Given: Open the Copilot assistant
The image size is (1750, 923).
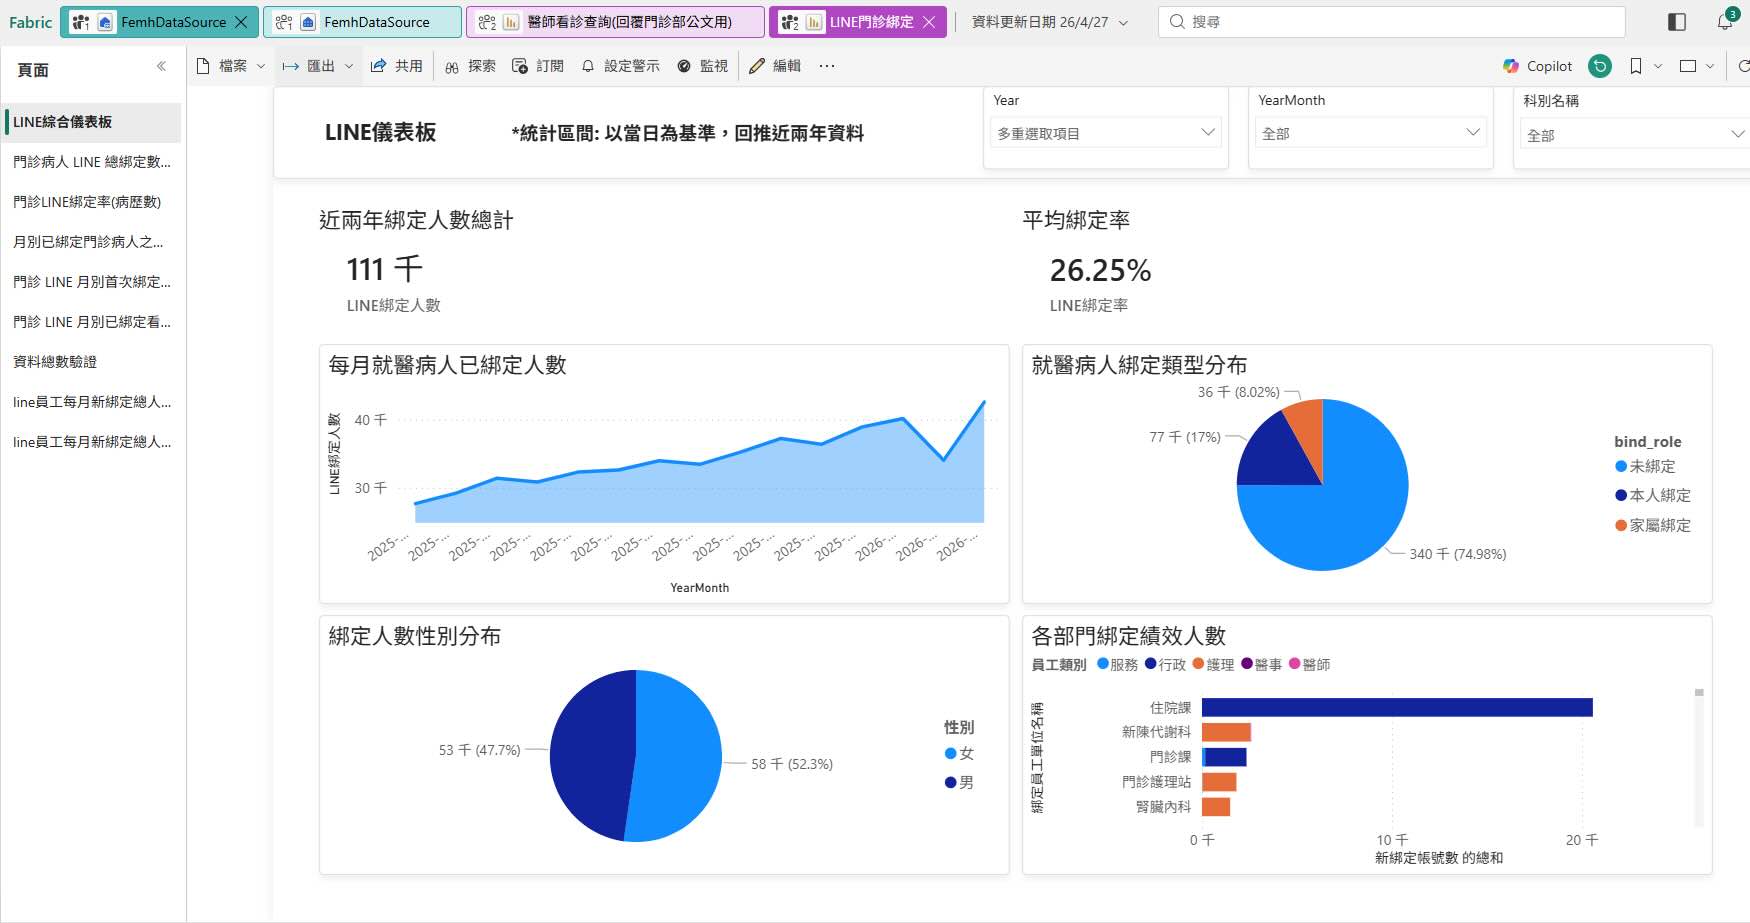Looking at the screenshot, I should [x=1537, y=66].
